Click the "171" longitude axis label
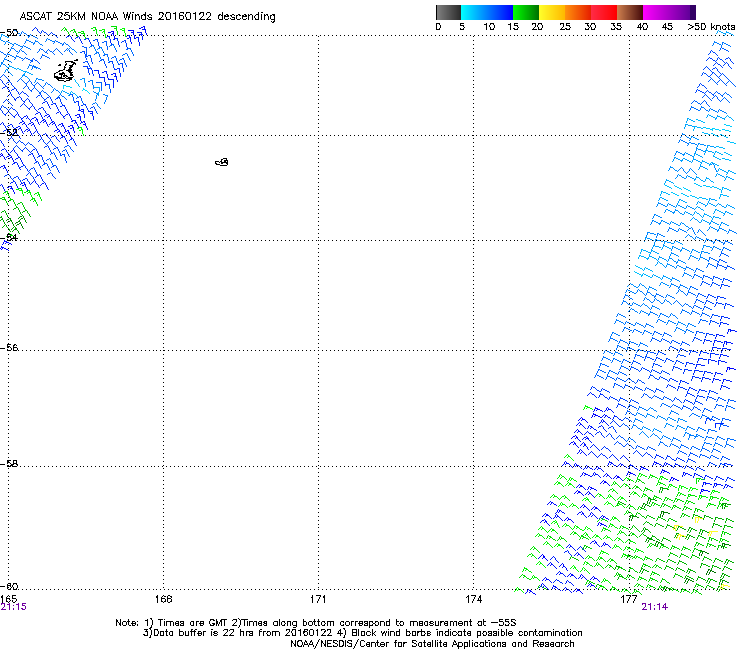This screenshot has width=740, height=650. point(318,599)
